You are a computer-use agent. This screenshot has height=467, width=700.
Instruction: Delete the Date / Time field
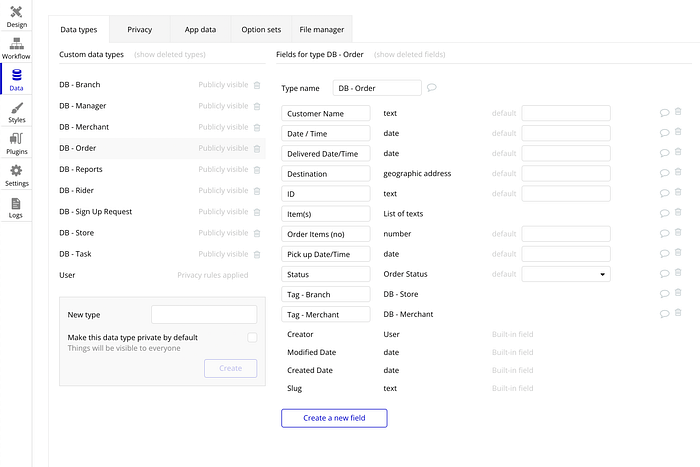(x=678, y=132)
